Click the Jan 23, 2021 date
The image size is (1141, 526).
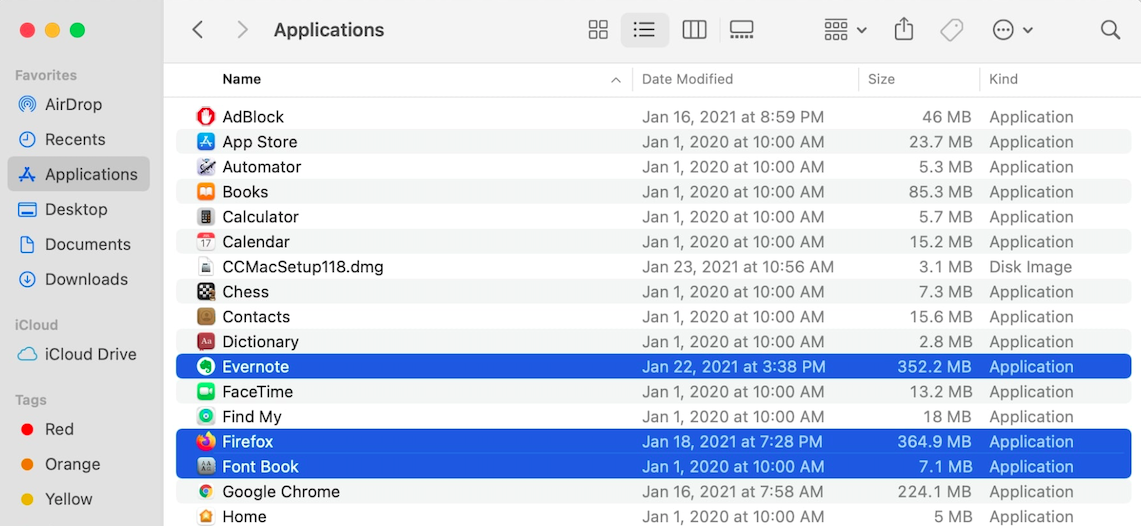[x=738, y=267]
